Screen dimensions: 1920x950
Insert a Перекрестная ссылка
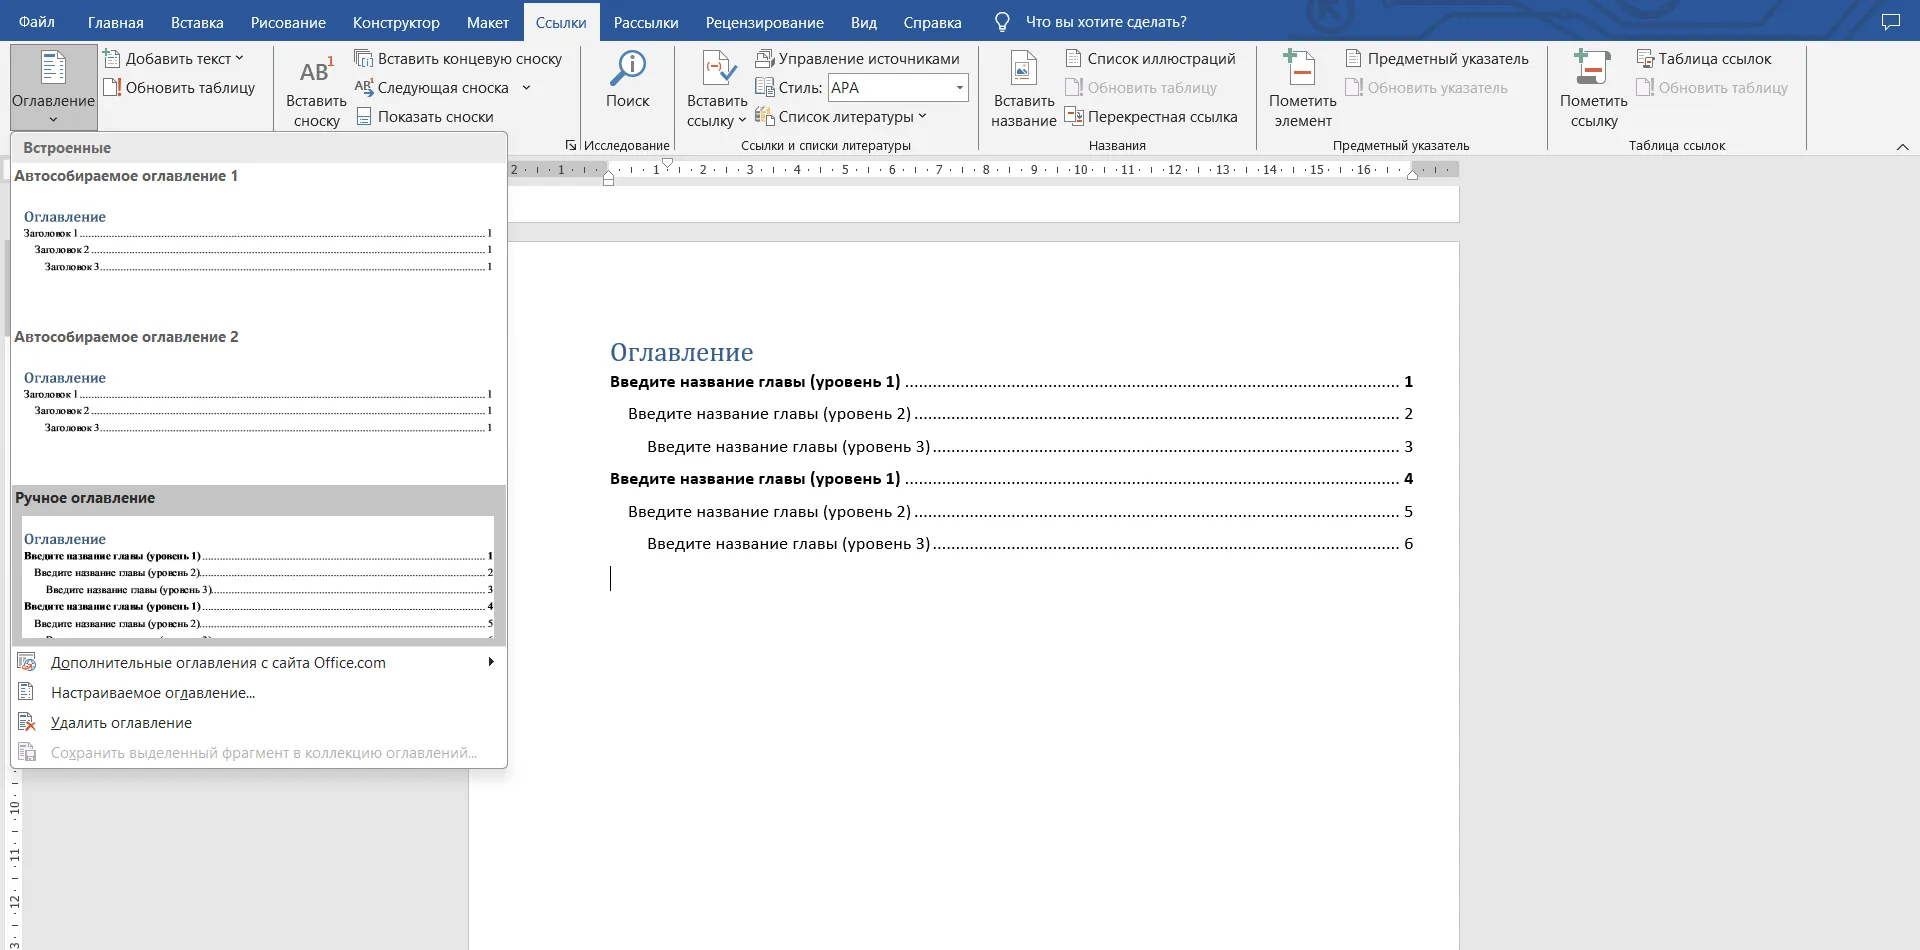(x=1152, y=117)
